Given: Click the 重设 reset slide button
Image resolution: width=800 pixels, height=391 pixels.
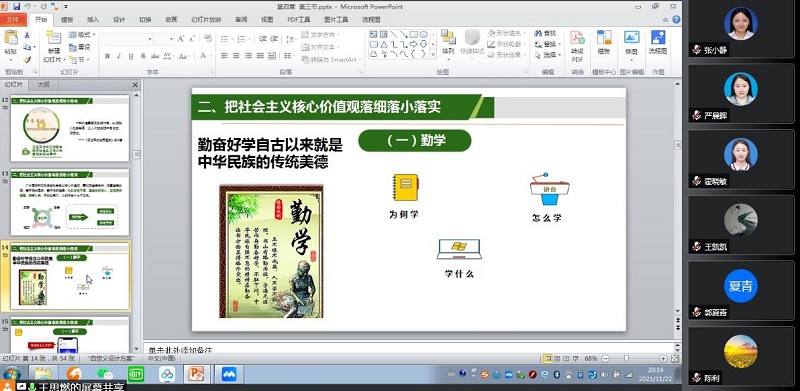Looking at the screenshot, I should click(x=81, y=47).
